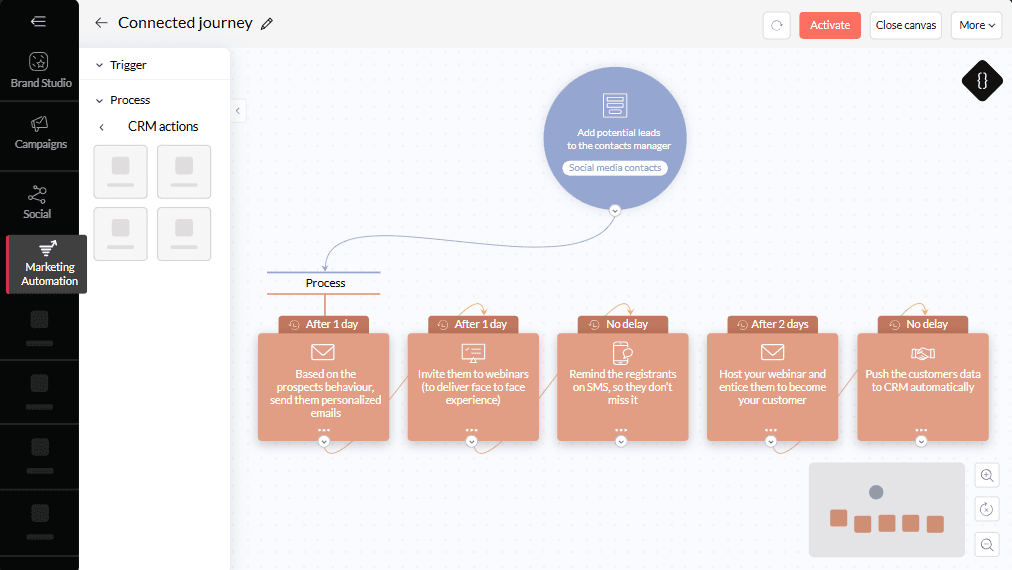Open the Brand Studio sidebar icon
The height and width of the screenshot is (570, 1012).
pyautogui.click(x=40, y=70)
